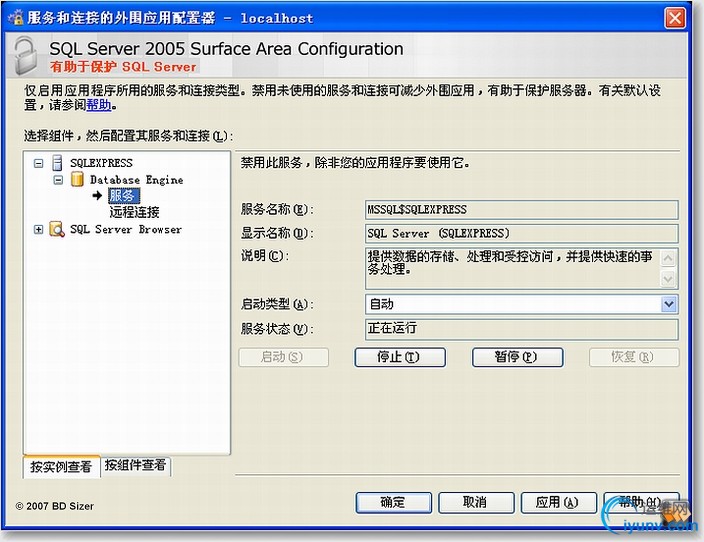Click the 停止(T) button
Viewport: 704px width, 542px height.
click(400, 357)
